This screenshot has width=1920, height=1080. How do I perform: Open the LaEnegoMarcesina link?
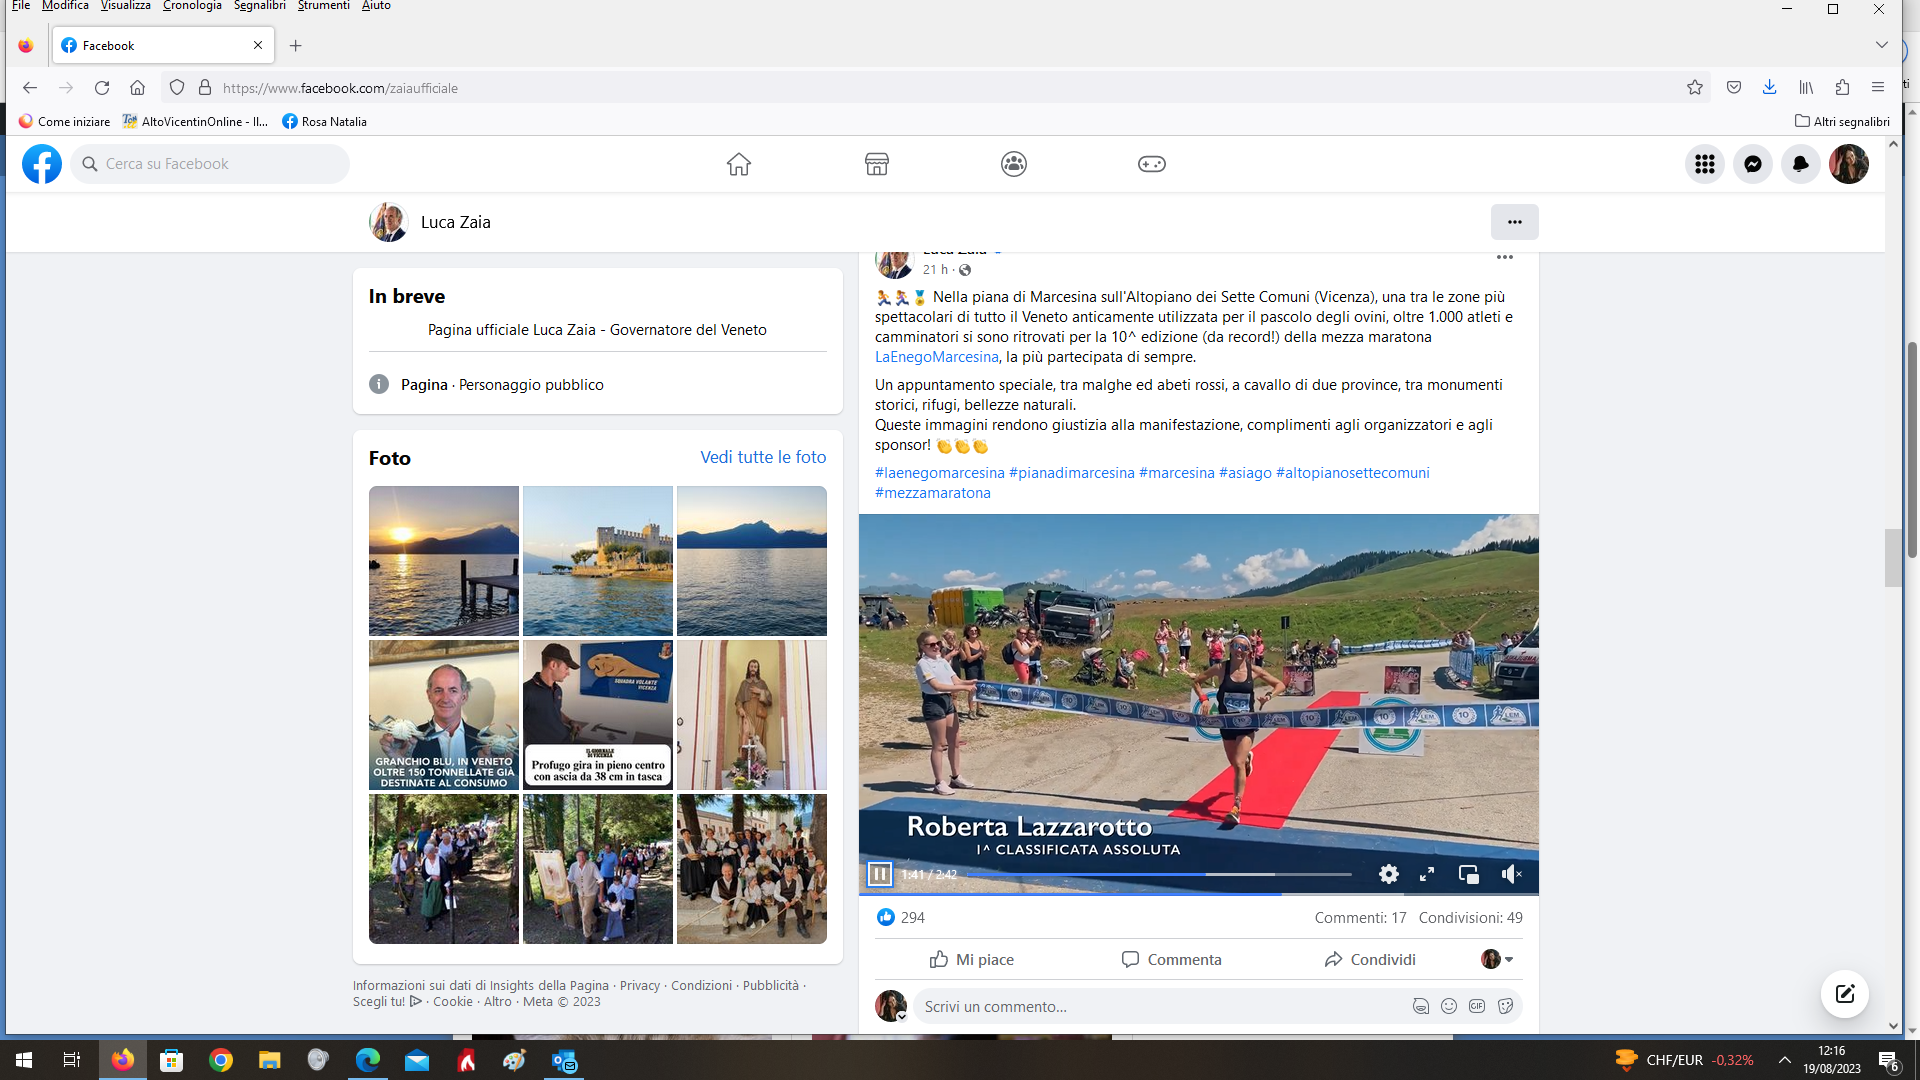936,357
